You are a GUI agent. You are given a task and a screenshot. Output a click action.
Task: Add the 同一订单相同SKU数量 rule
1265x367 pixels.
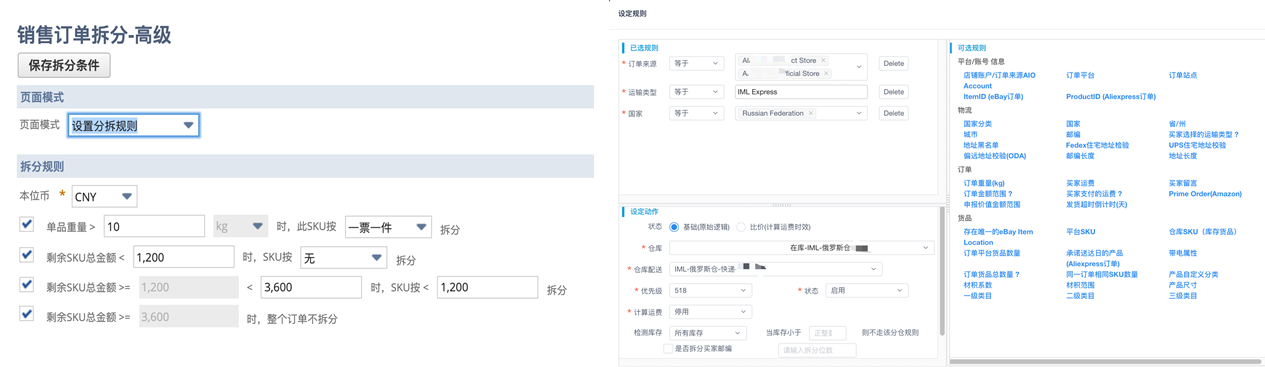click(1102, 274)
